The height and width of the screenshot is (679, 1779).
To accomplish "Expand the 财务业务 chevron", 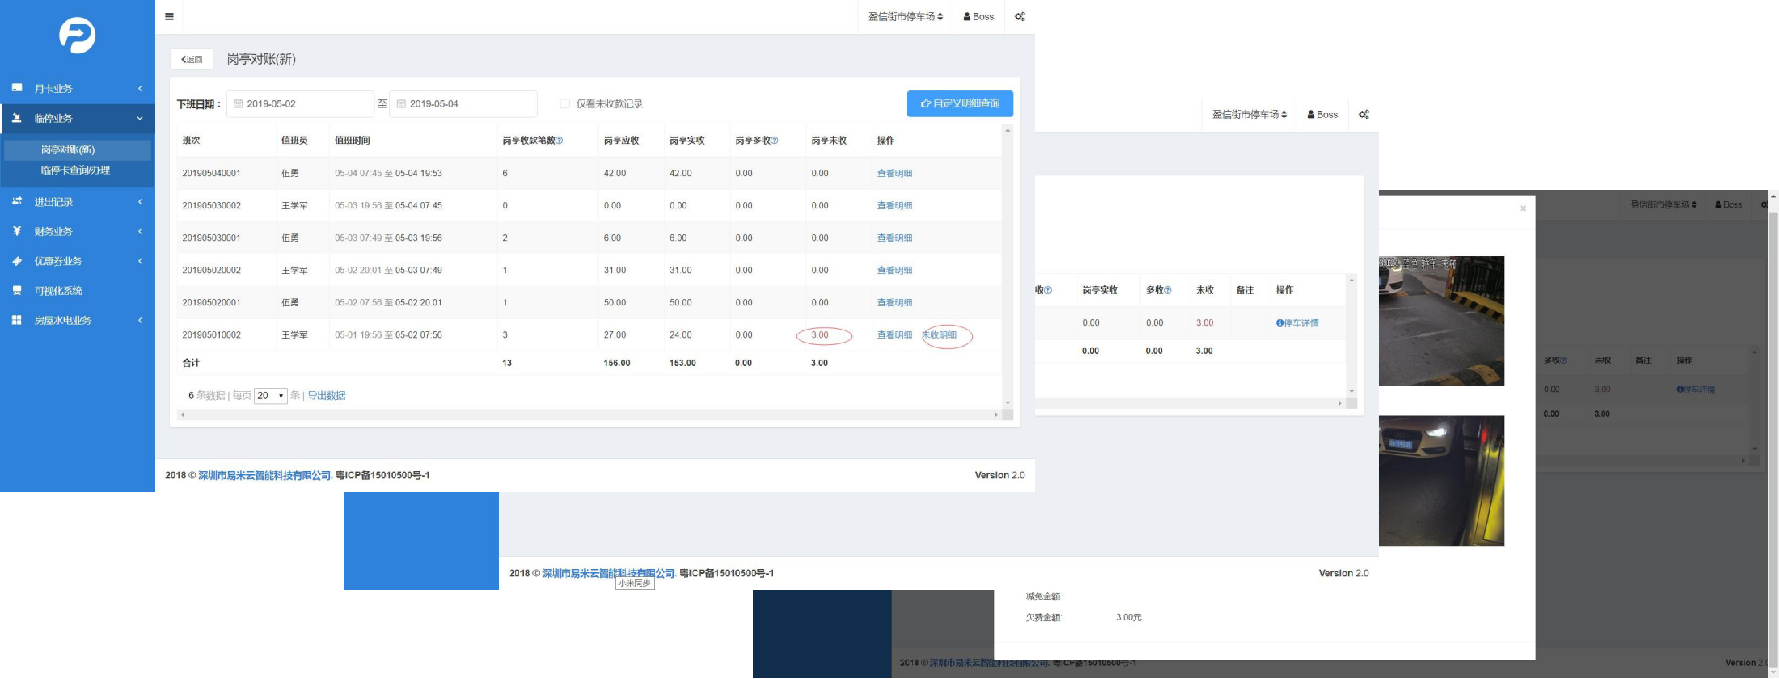I will (140, 231).
